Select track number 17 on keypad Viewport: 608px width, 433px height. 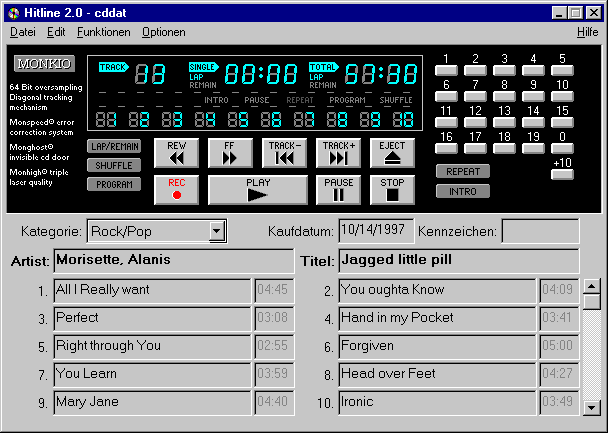click(x=475, y=148)
